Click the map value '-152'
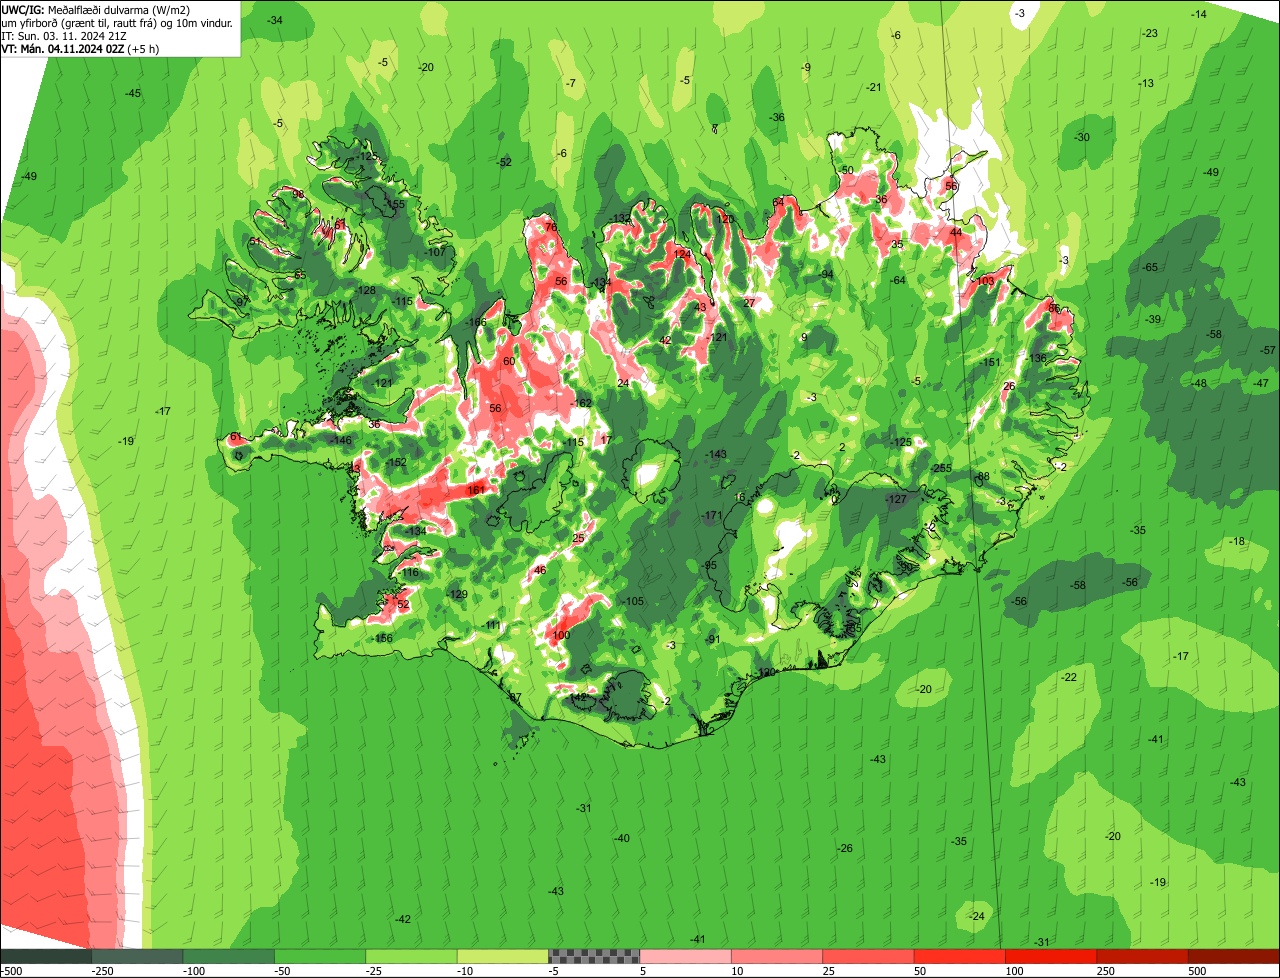 [396, 462]
